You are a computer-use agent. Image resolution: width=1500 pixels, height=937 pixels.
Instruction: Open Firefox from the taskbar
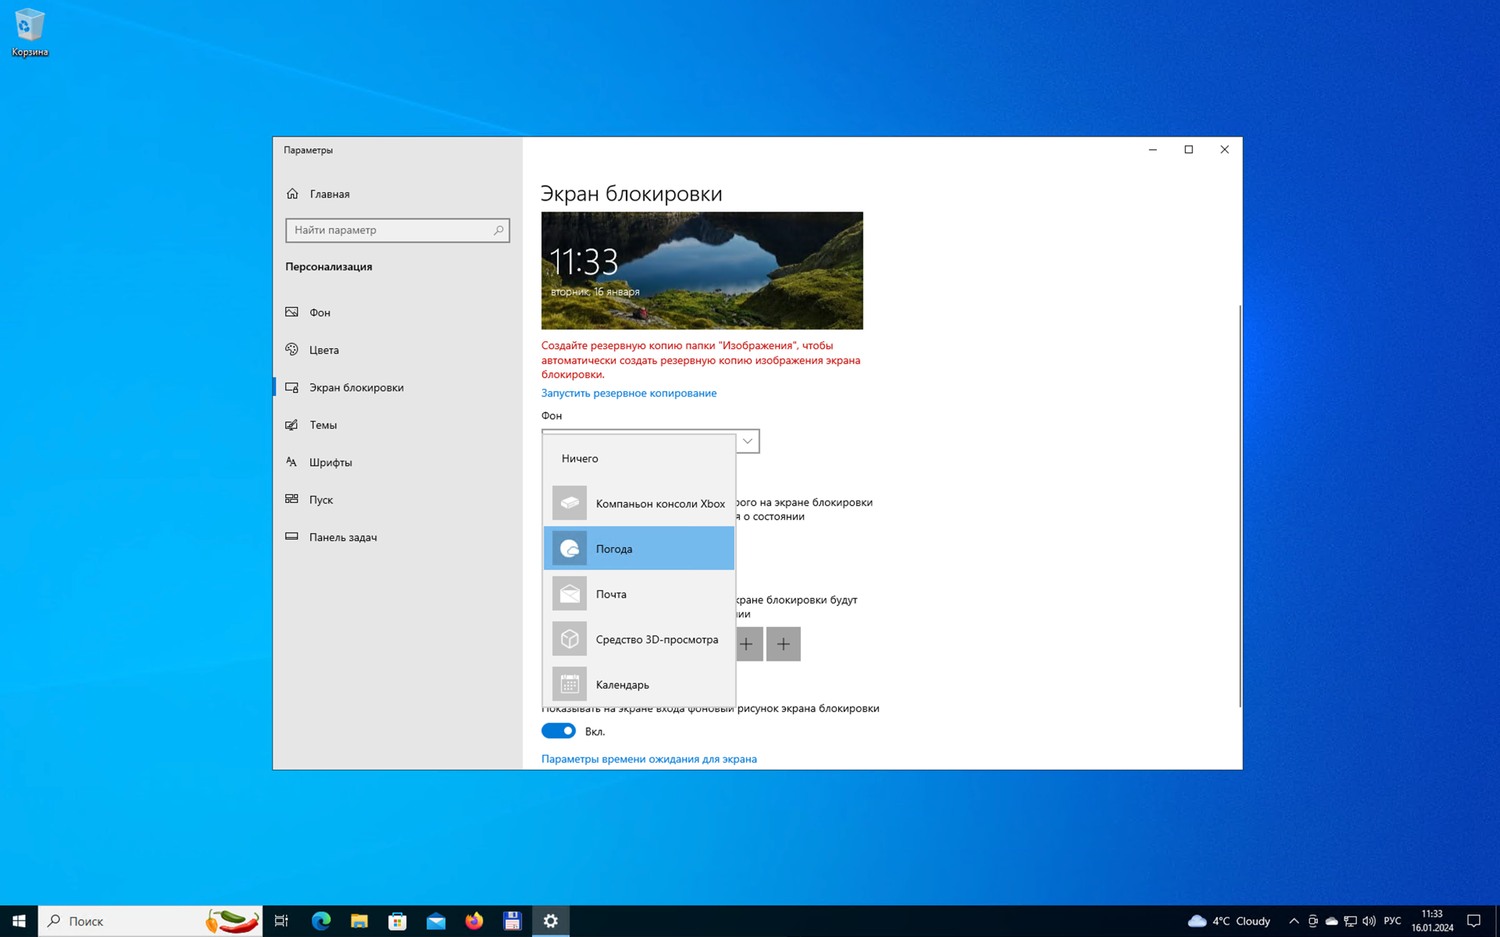pyautogui.click(x=474, y=921)
